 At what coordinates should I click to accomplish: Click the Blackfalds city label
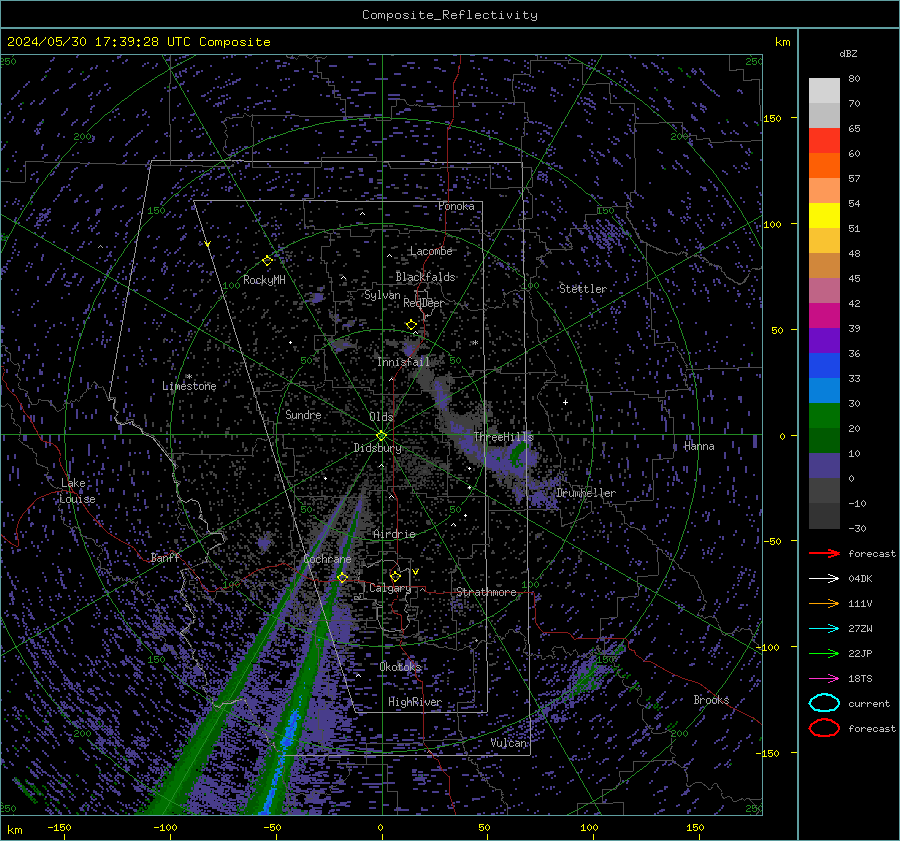[x=425, y=277]
